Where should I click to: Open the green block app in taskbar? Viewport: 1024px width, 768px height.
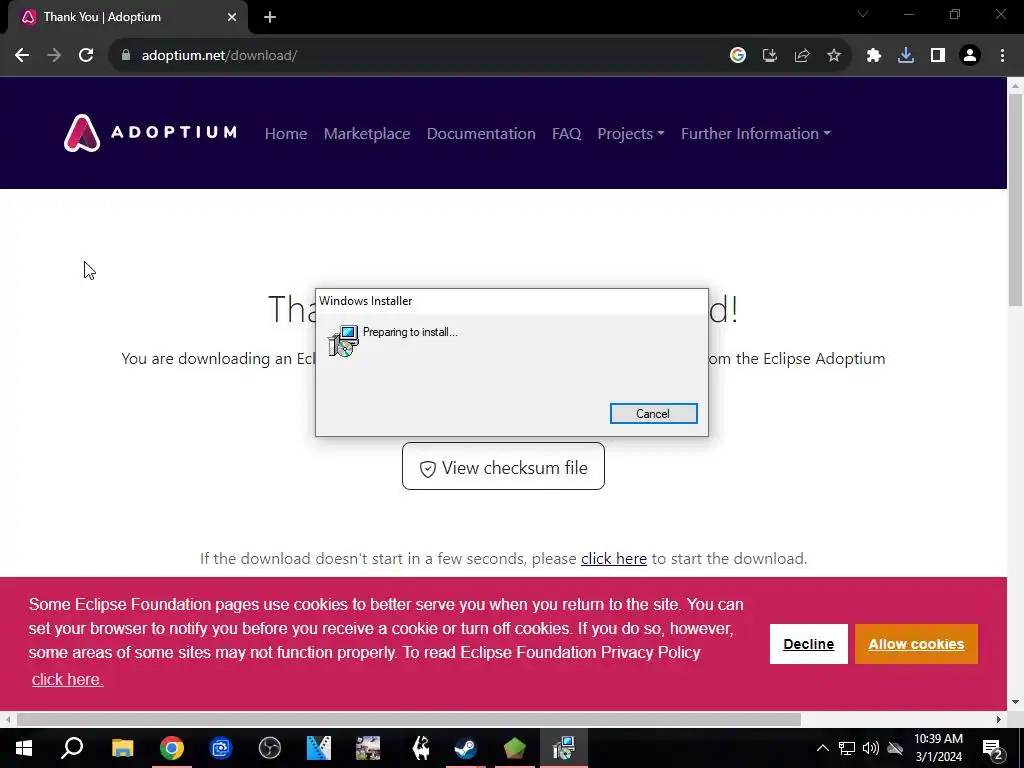[515, 748]
